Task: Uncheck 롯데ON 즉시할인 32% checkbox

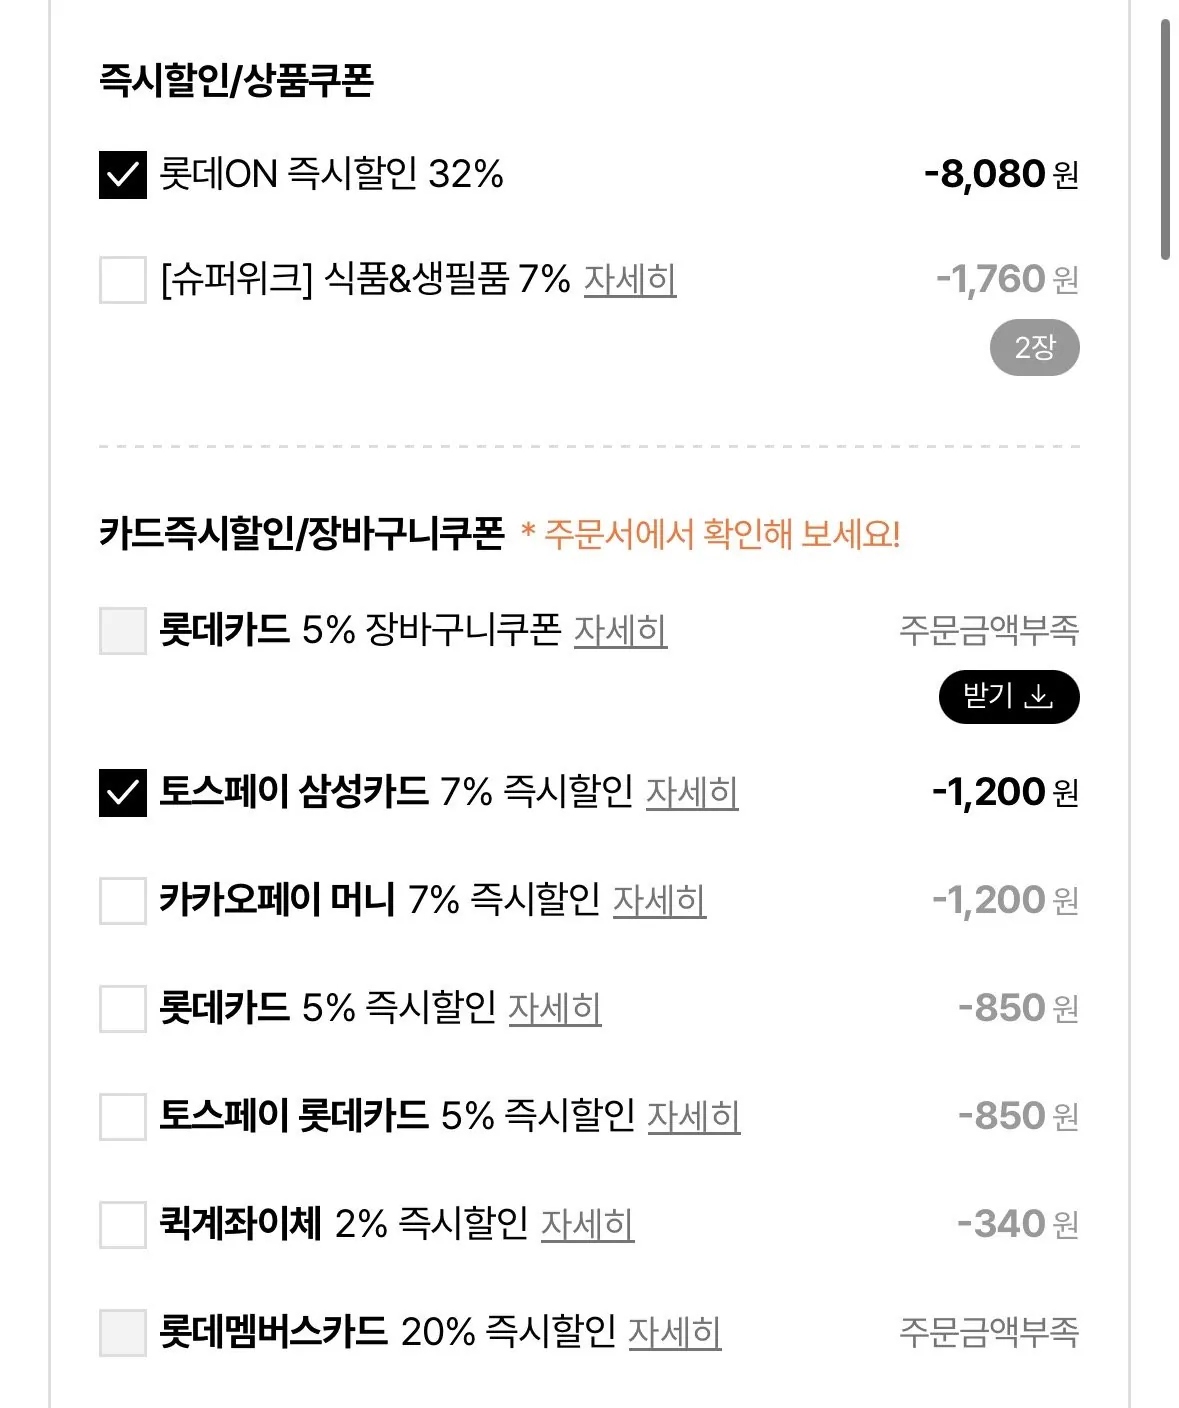Action: pos(123,175)
